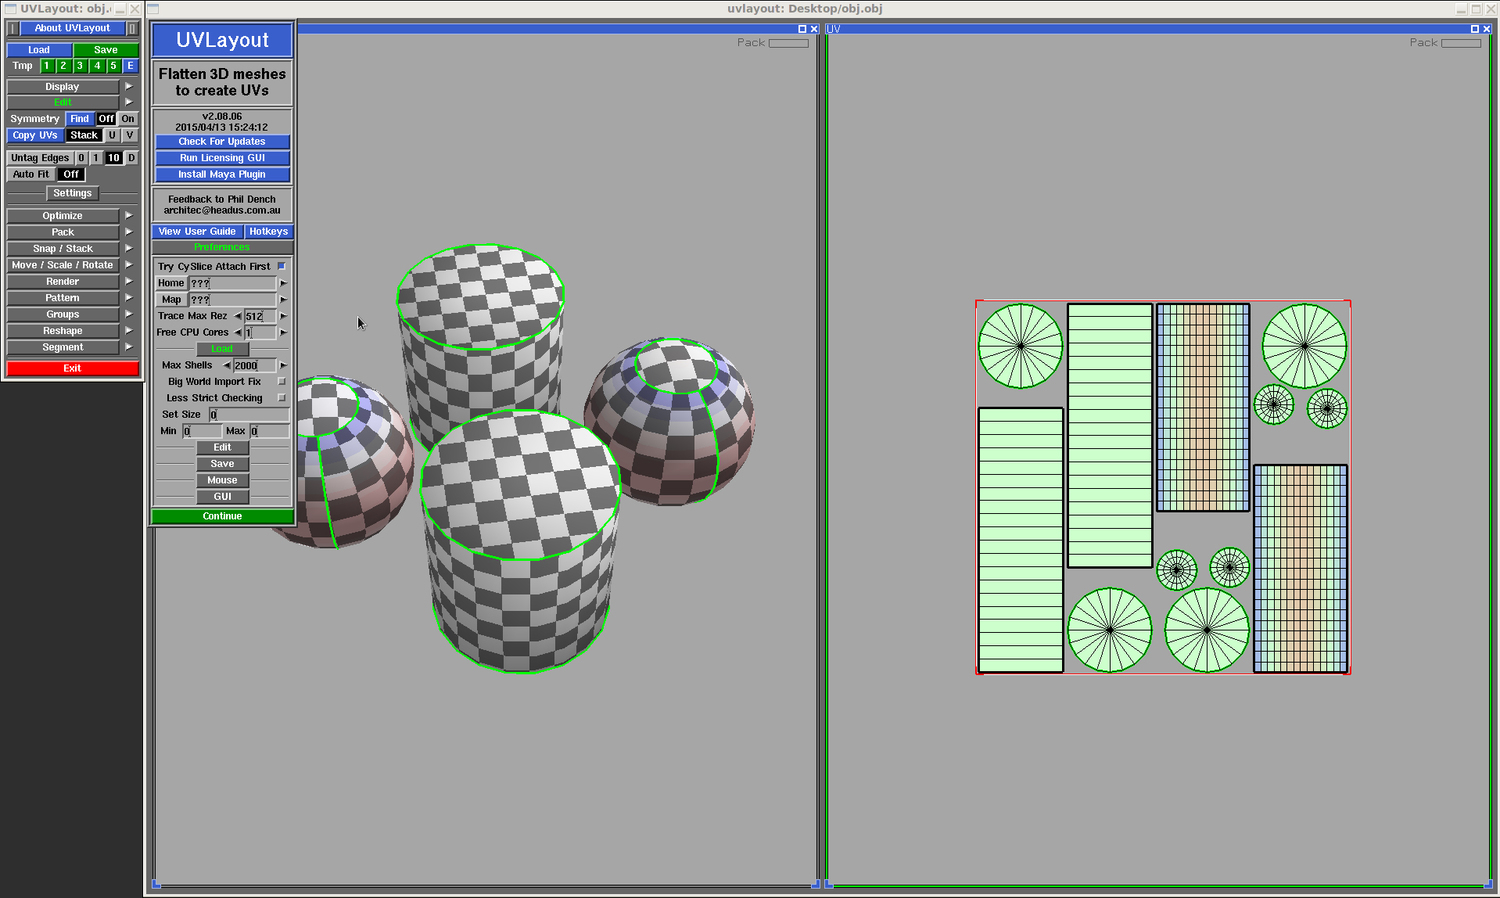Enable the Stack option

pos(84,135)
